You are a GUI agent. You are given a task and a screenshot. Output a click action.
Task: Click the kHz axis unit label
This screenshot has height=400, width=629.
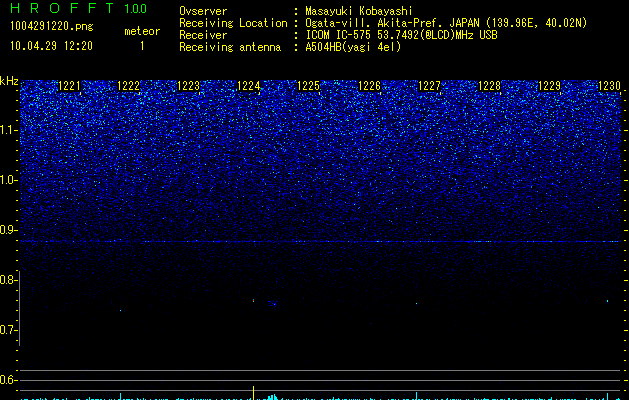[x=9, y=81]
